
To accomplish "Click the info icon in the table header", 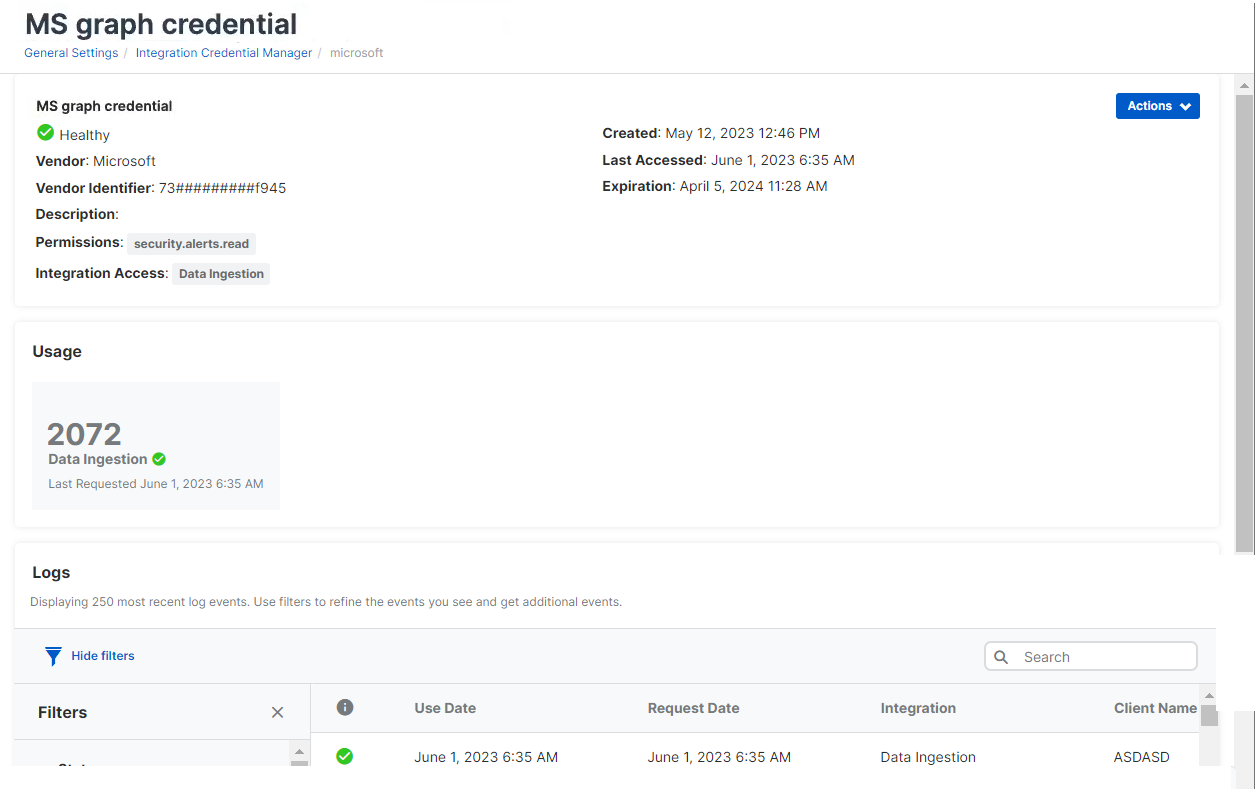I will 345,708.
